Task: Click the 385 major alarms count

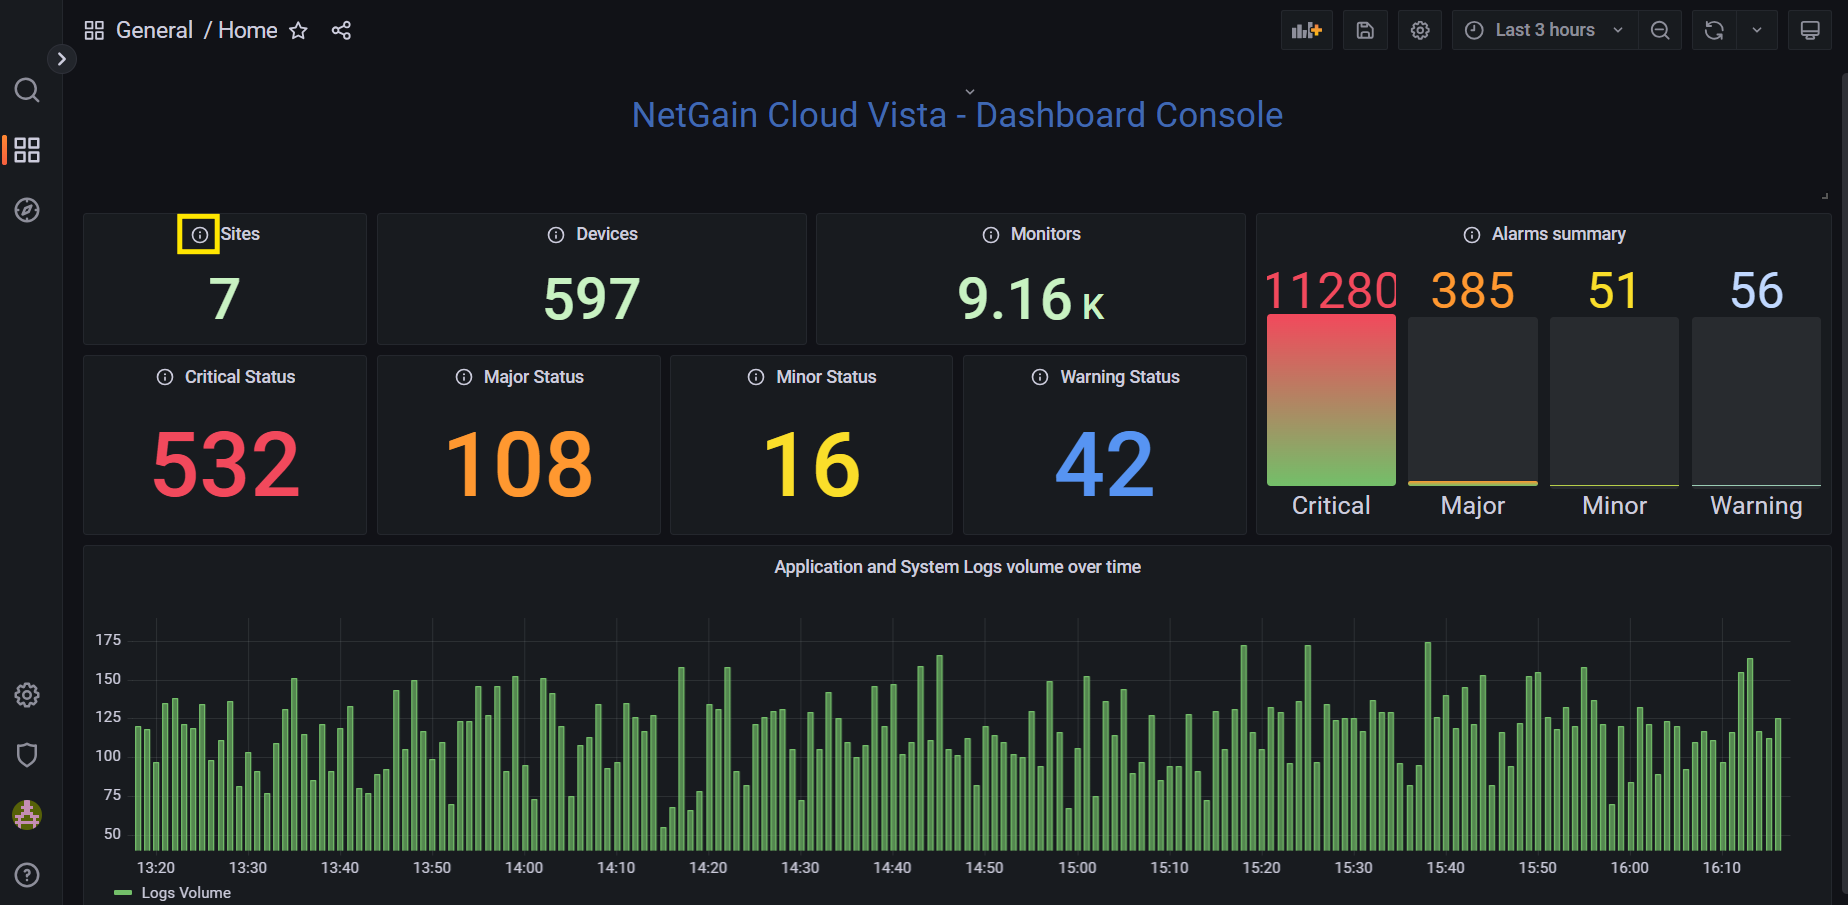Action: pyautogui.click(x=1473, y=291)
